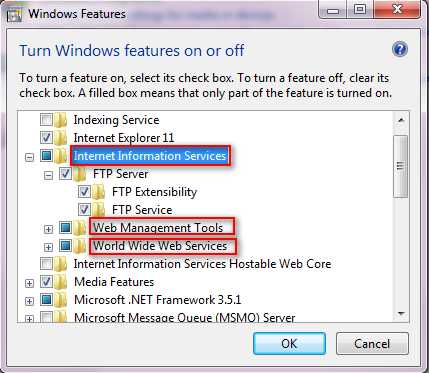Uncheck the Internet Explorer 11 checkbox
This screenshot has height=373, width=429.
tap(46, 137)
